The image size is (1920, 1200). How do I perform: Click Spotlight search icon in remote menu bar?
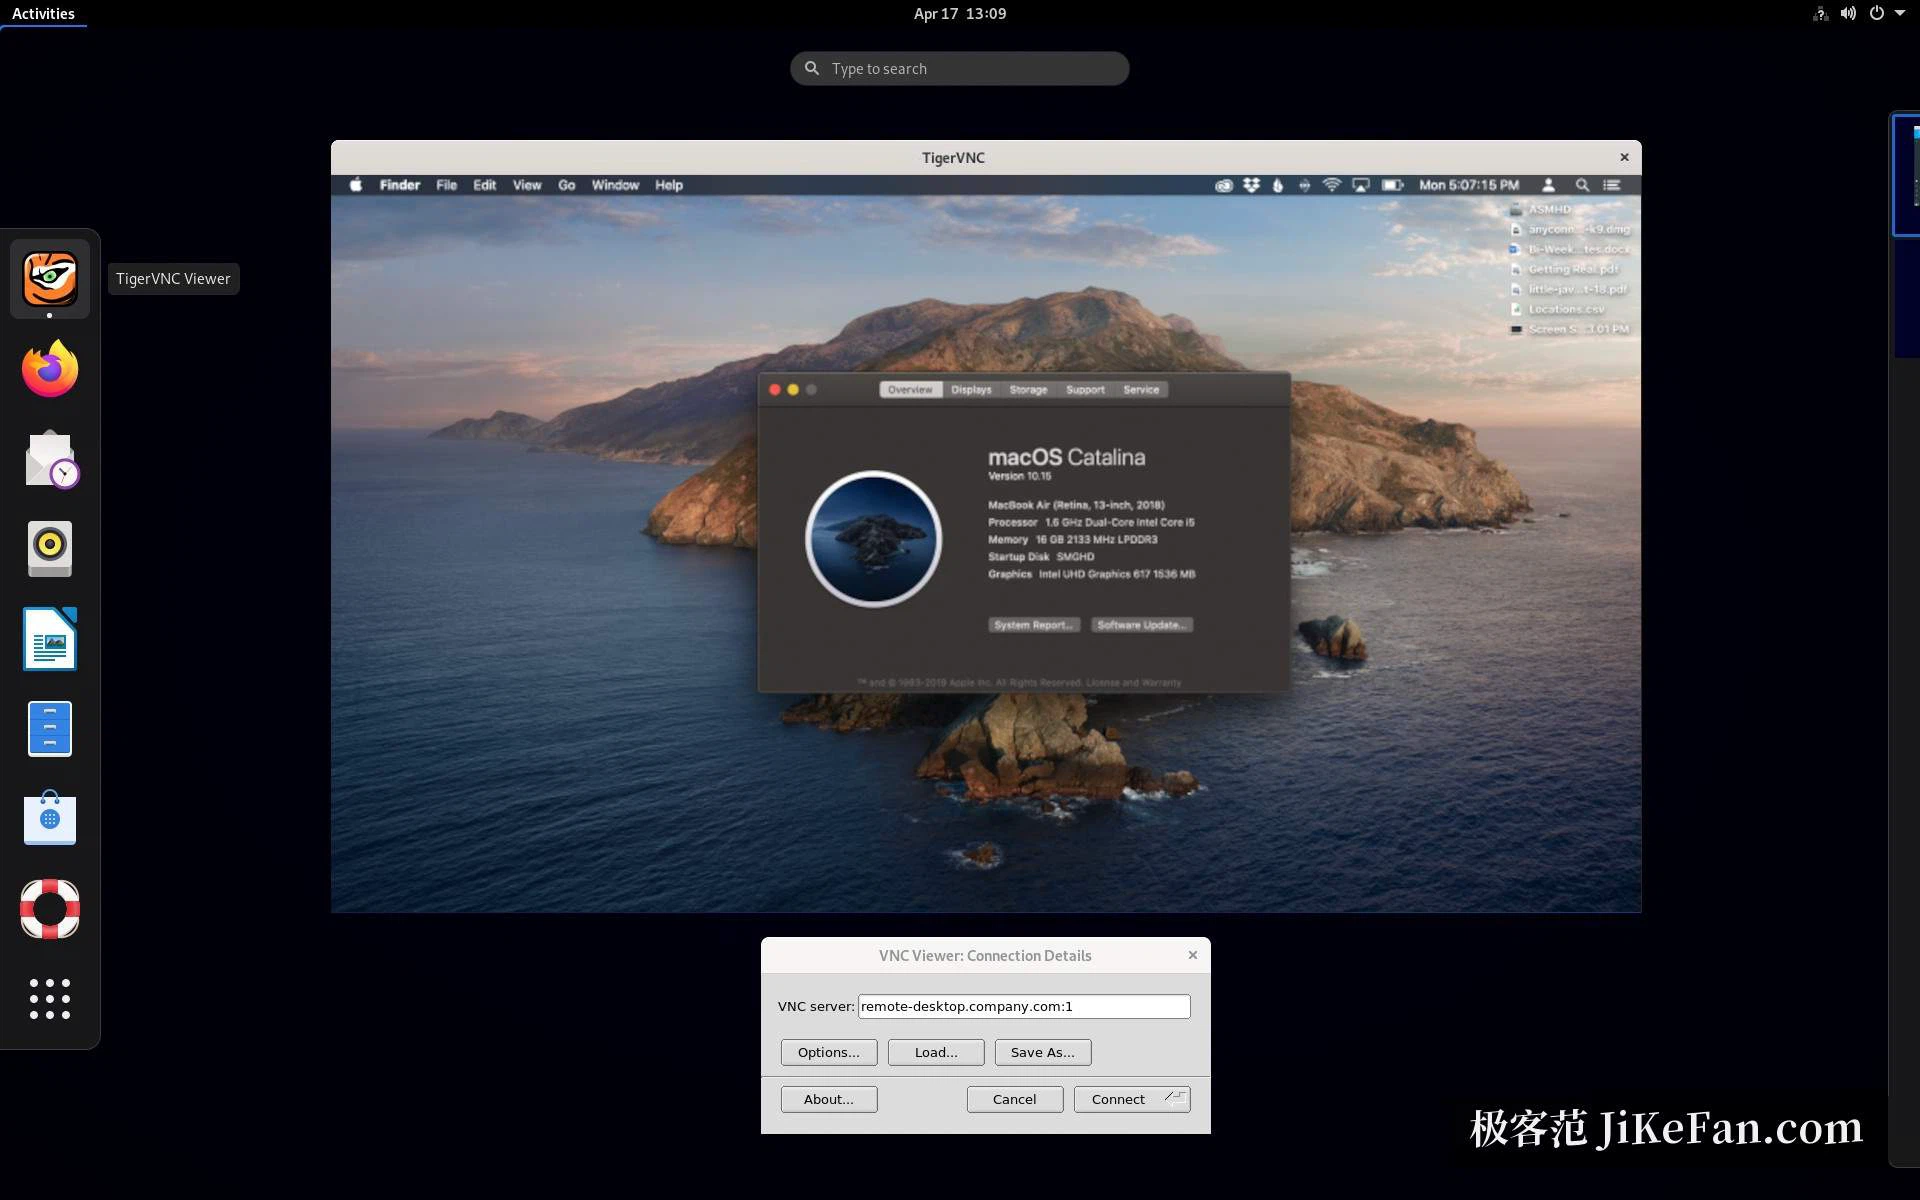point(1582,185)
